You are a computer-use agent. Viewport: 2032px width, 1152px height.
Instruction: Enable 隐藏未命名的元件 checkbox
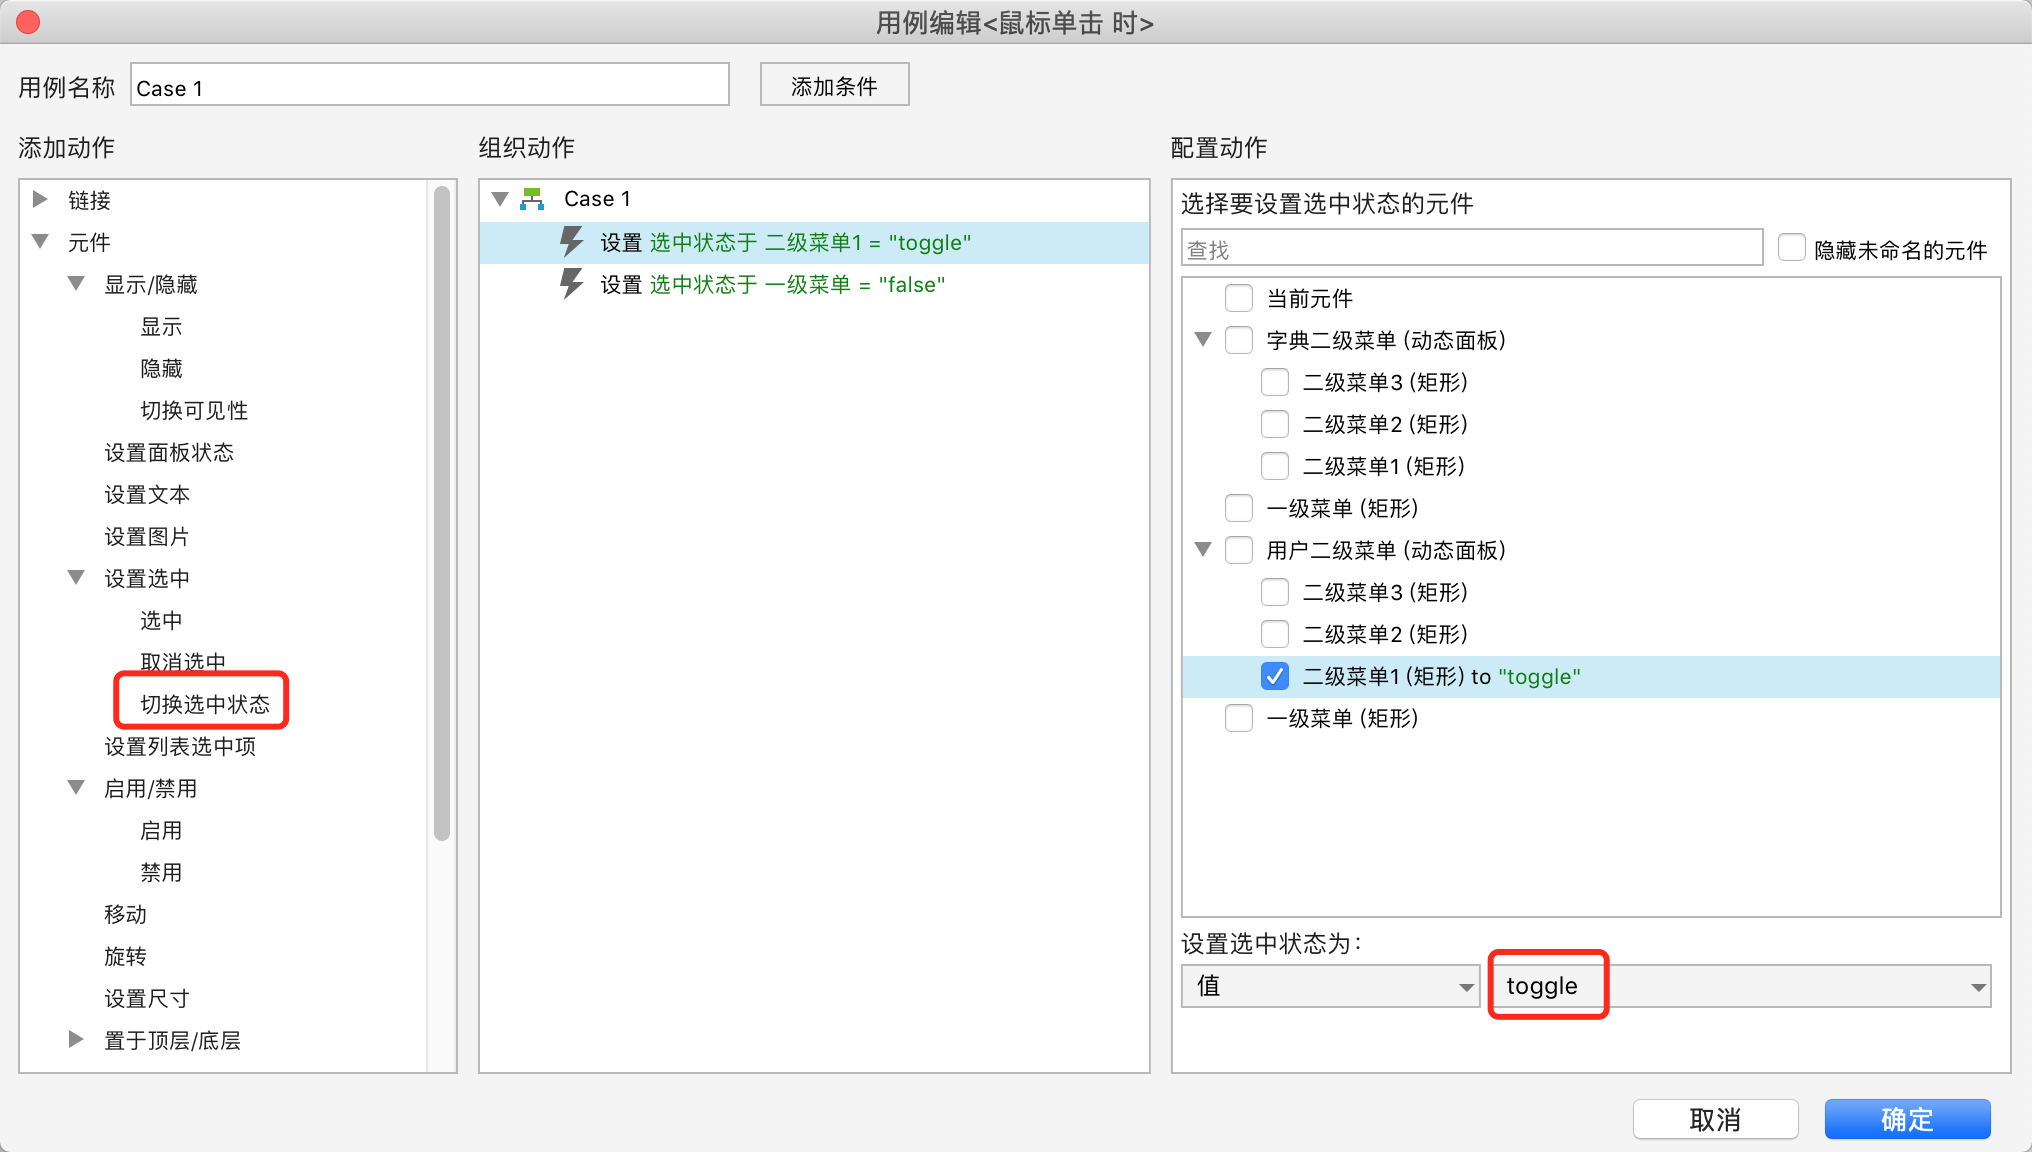click(1792, 248)
